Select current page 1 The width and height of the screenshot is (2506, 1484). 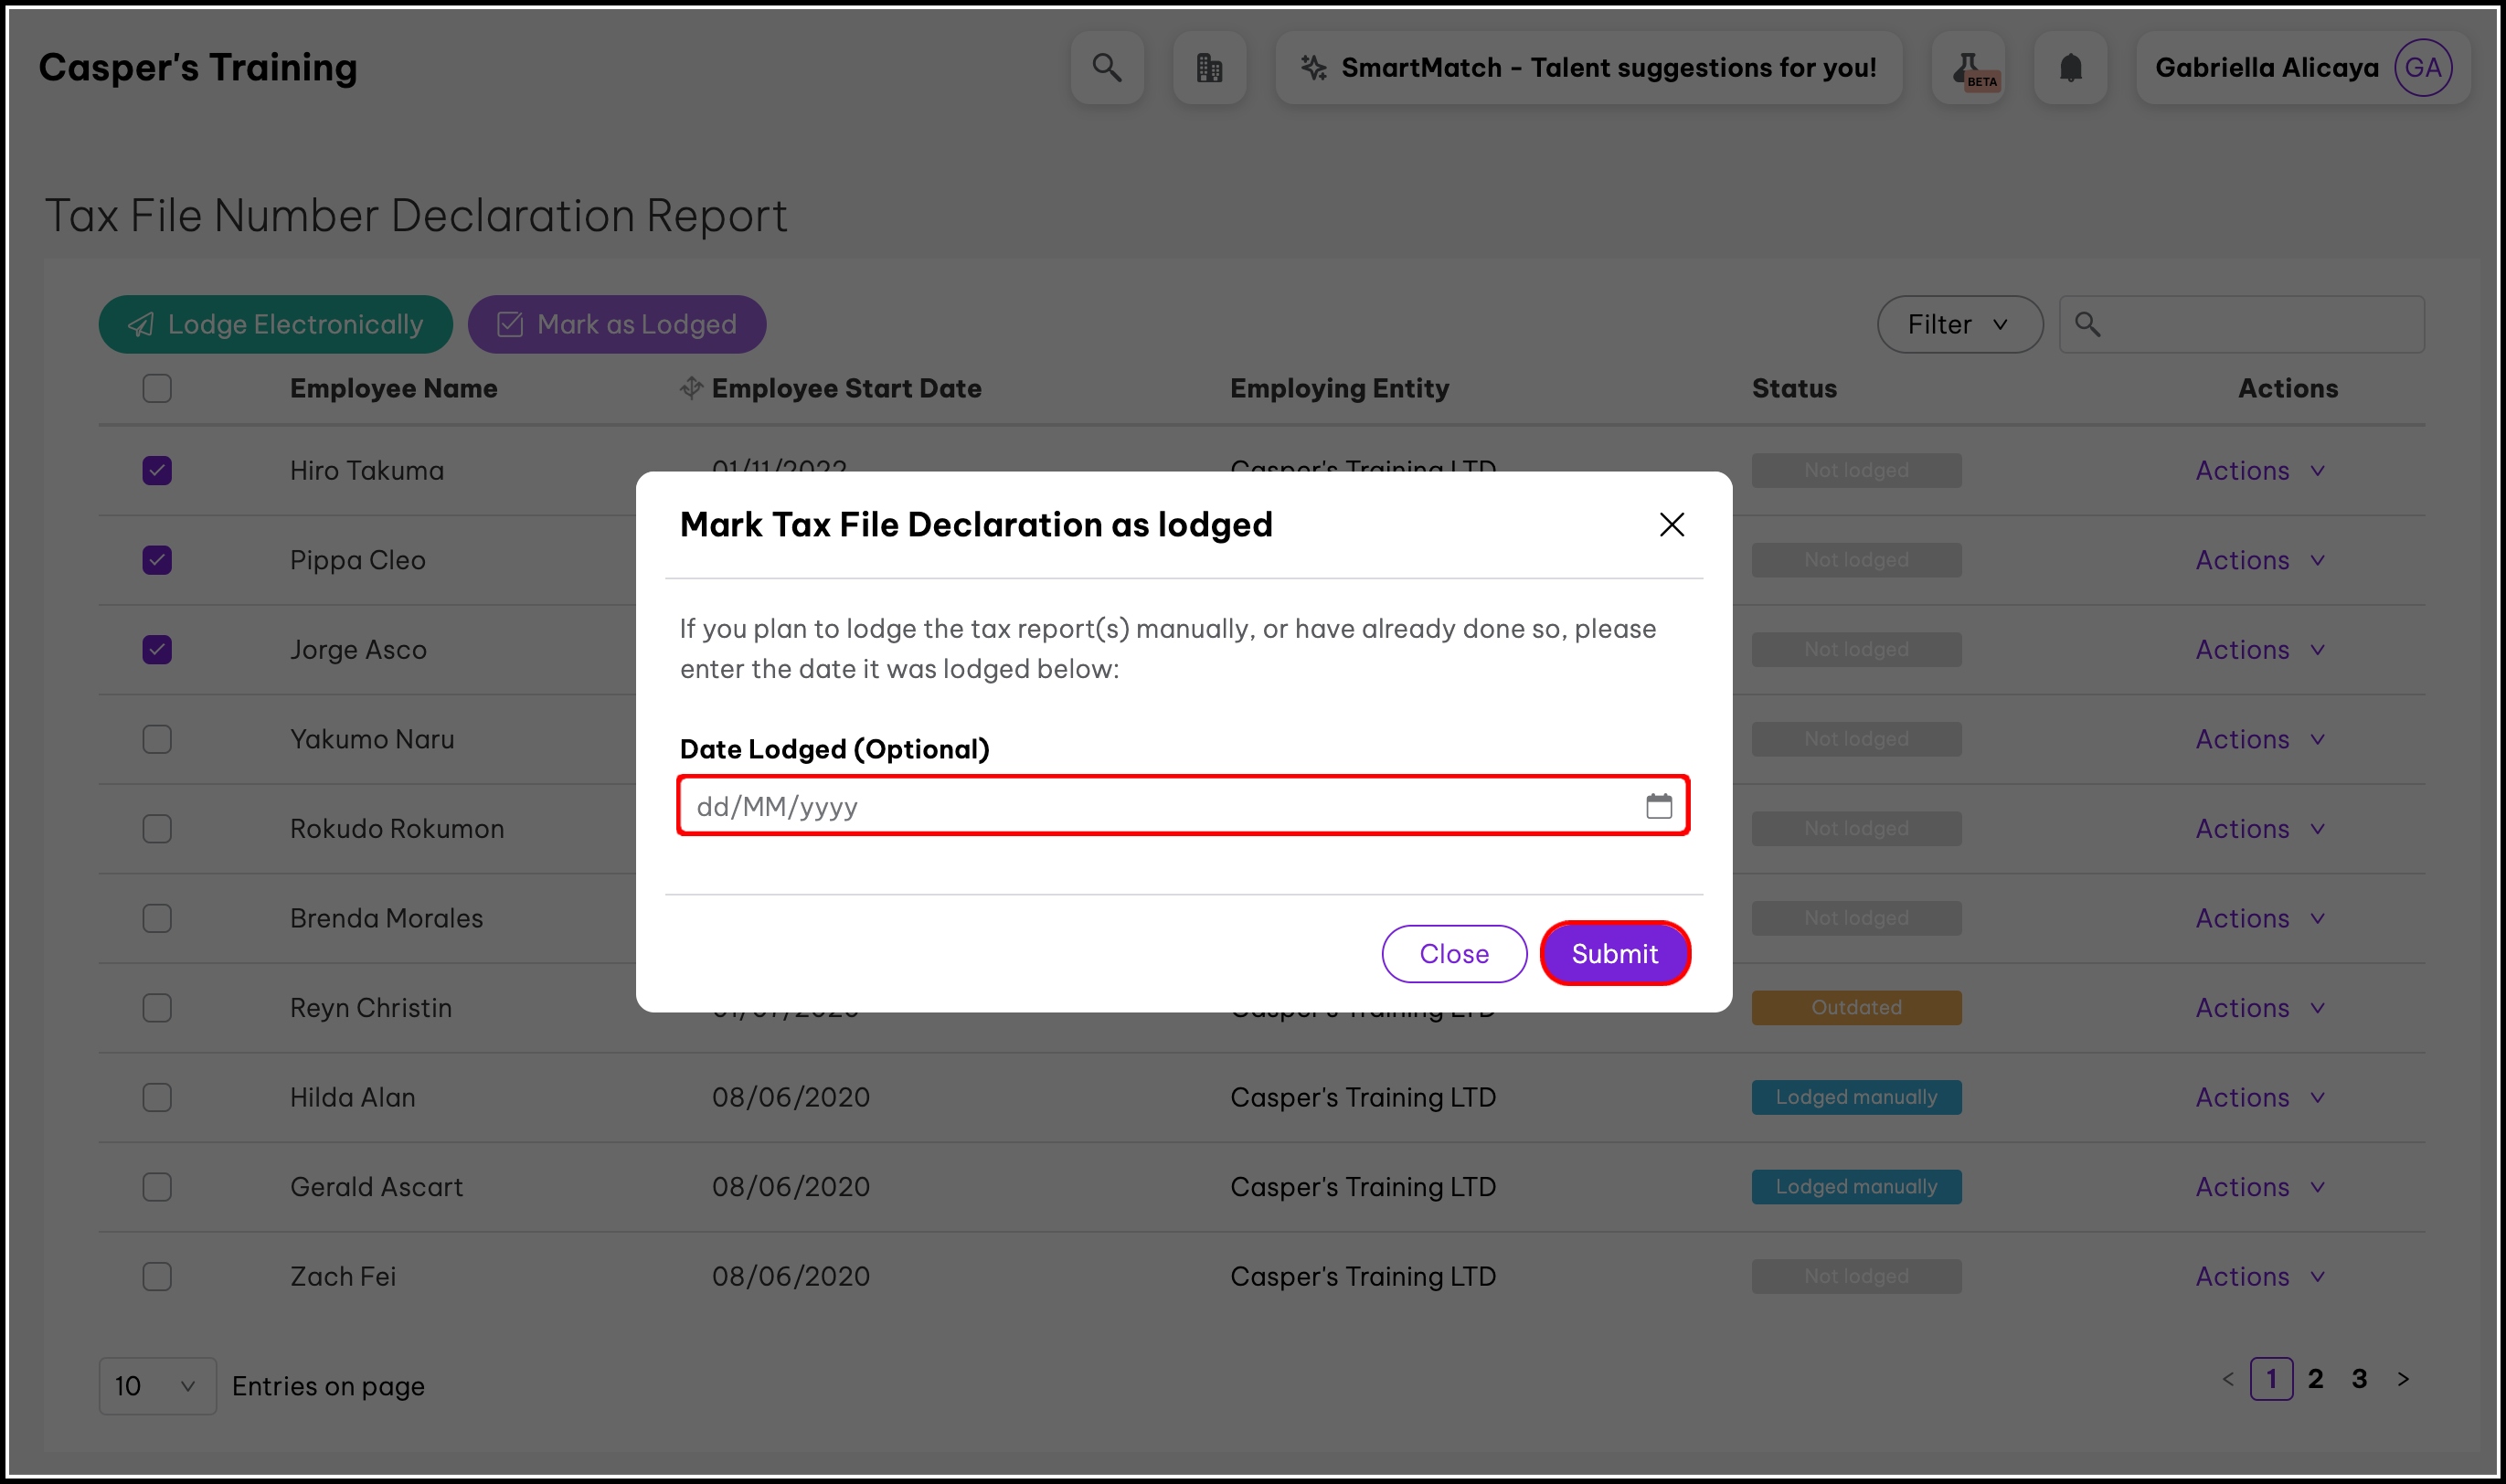pyautogui.click(x=2270, y=1379)
